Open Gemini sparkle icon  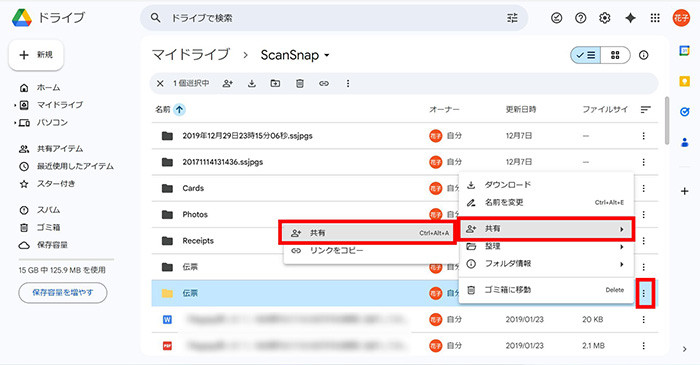point(630,18)
